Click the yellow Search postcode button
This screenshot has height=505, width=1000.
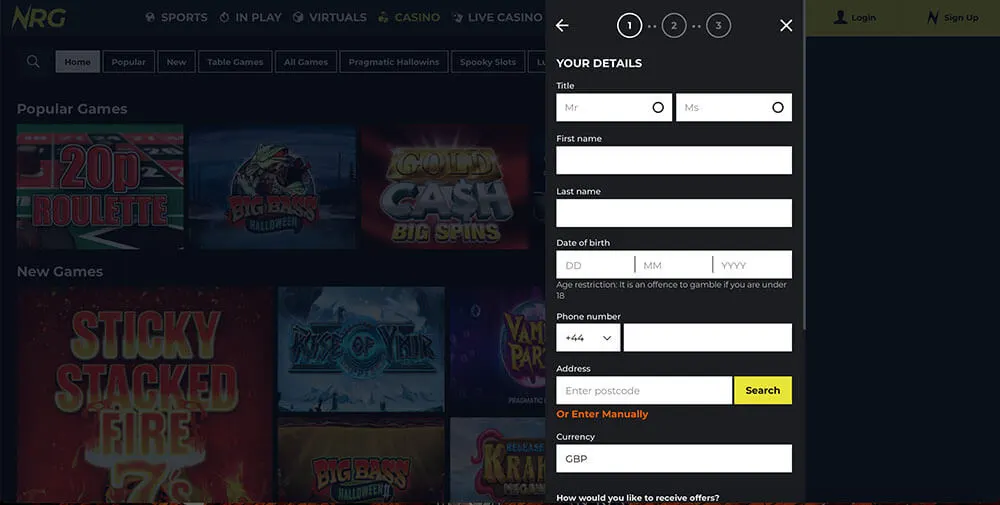[x=763, y=390]
